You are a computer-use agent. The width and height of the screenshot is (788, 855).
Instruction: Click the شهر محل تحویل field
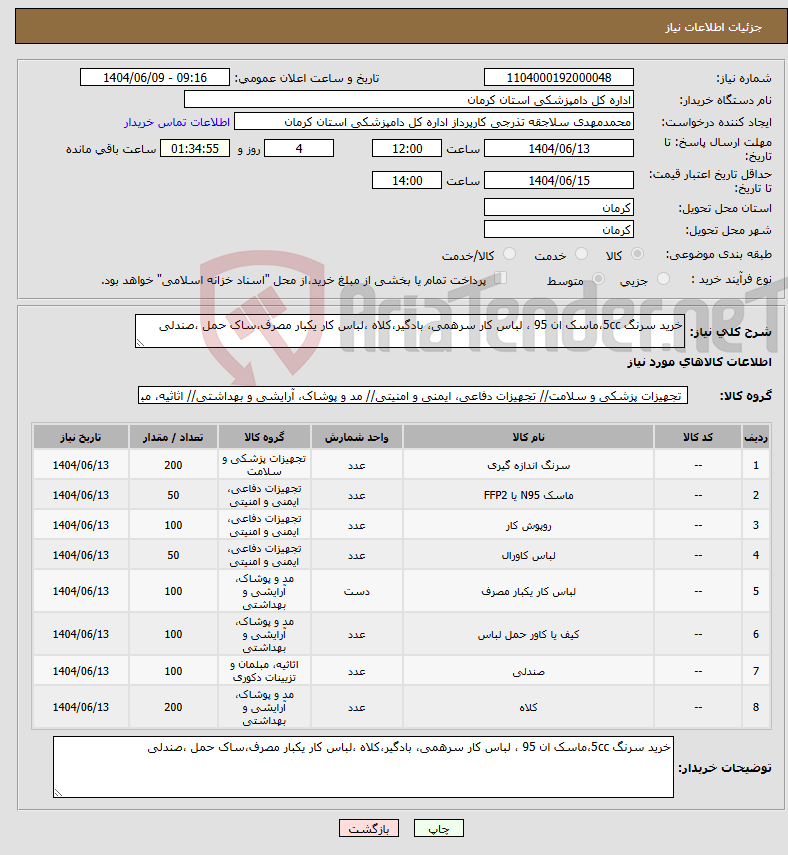(559, 230)
